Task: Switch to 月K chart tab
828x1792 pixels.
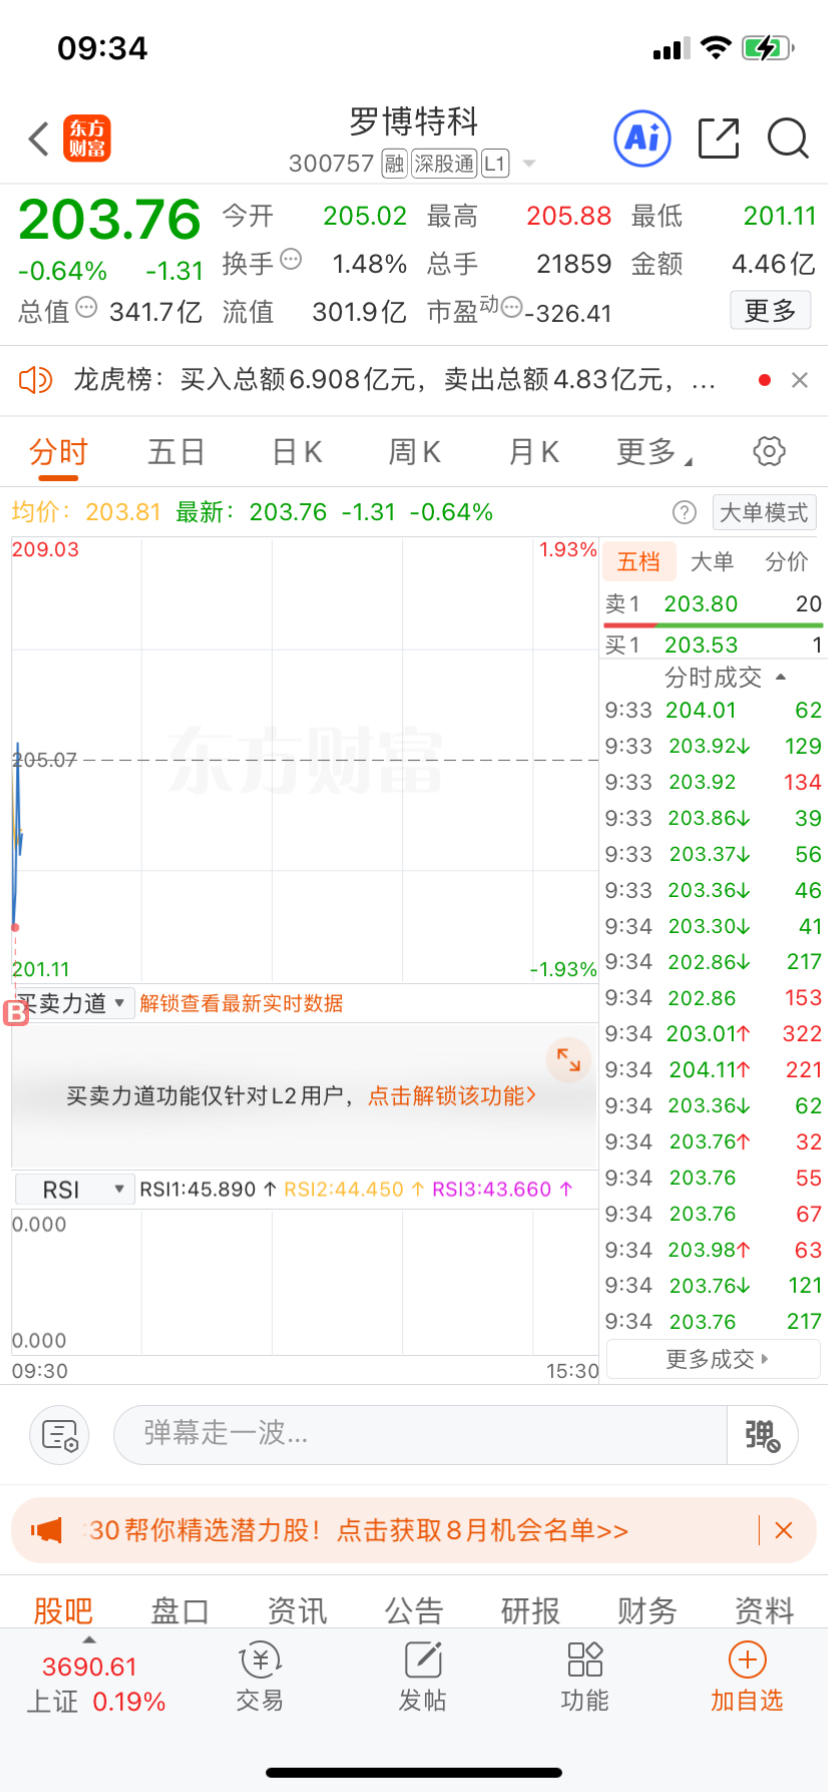Action: [533, 452]
